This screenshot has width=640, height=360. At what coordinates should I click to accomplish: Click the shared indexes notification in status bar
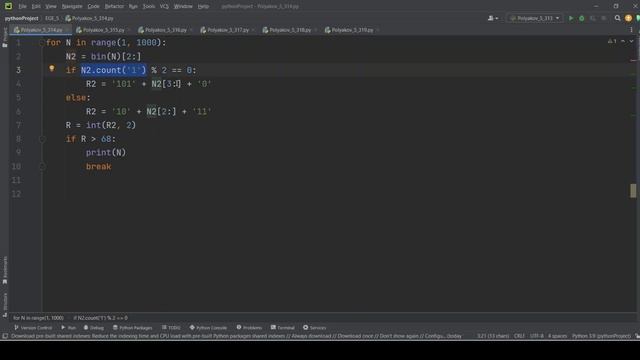pyautogui.click(x=236, y=336)
